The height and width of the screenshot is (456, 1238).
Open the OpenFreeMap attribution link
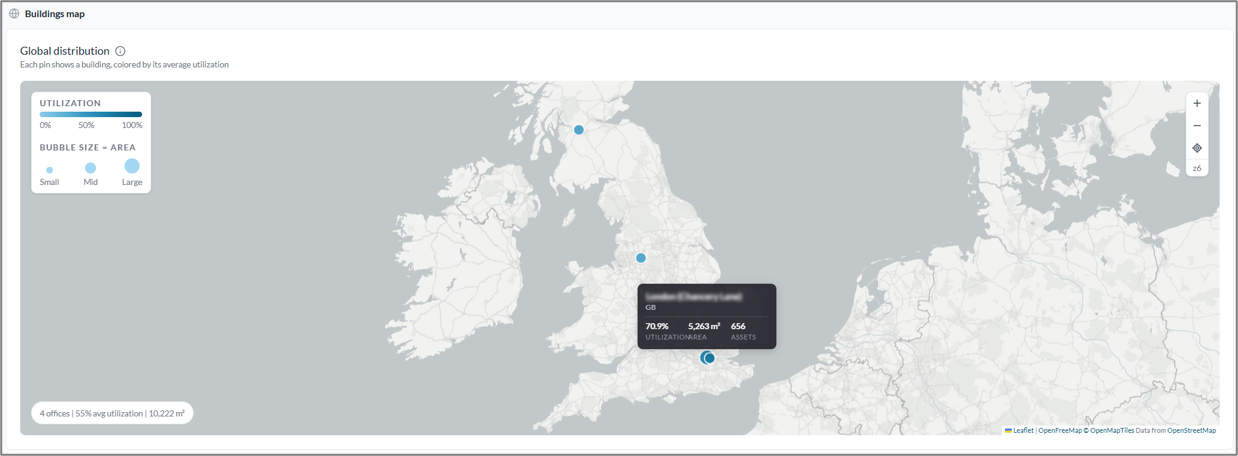pos(1060,430)
